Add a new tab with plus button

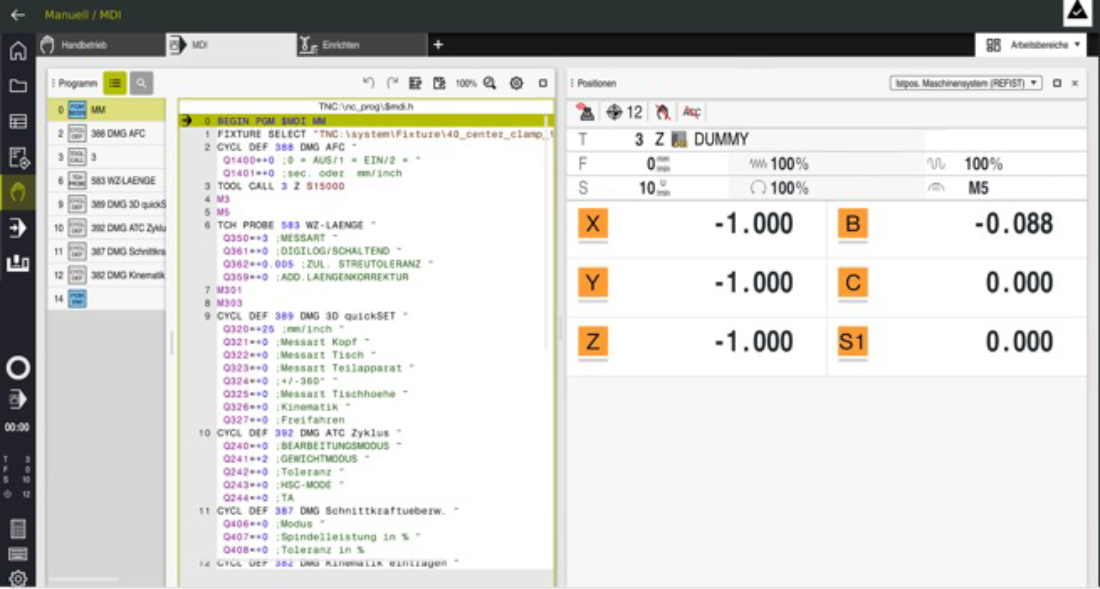[437, 45]
